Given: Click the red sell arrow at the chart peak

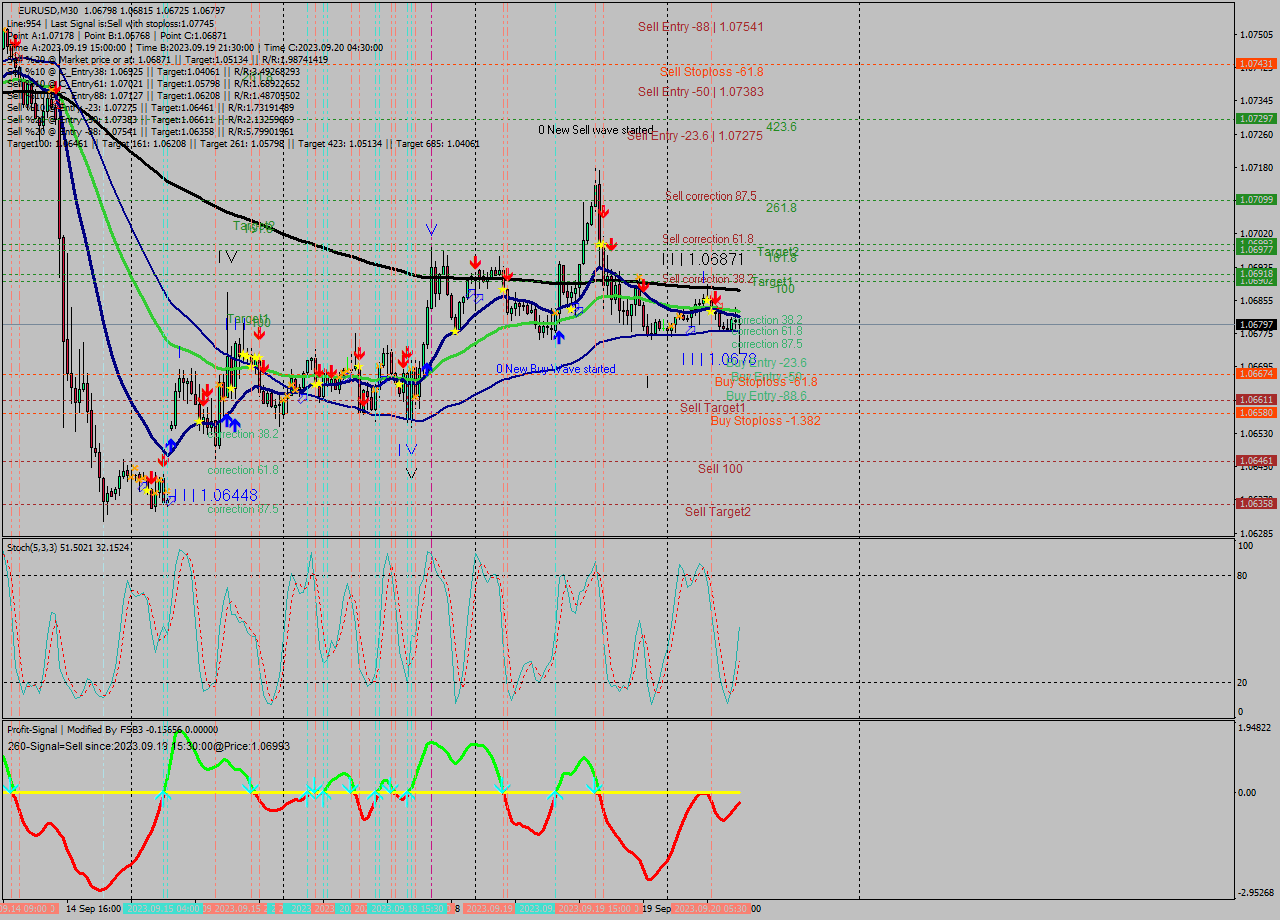Looking at the screenshot, I should pyautogui.click(x=605, y=213).
